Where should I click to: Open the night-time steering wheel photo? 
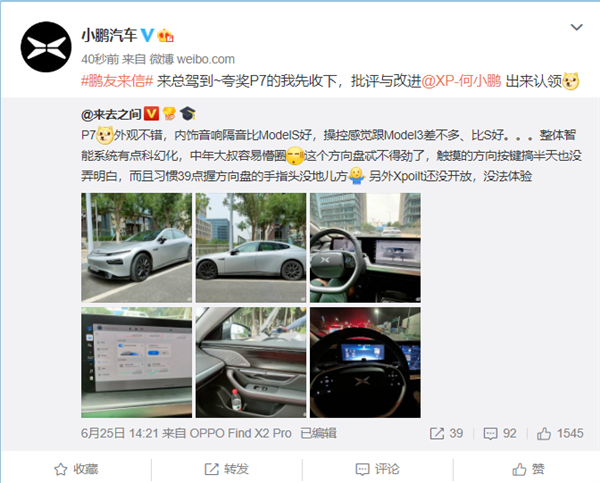[x=365, y=362]
